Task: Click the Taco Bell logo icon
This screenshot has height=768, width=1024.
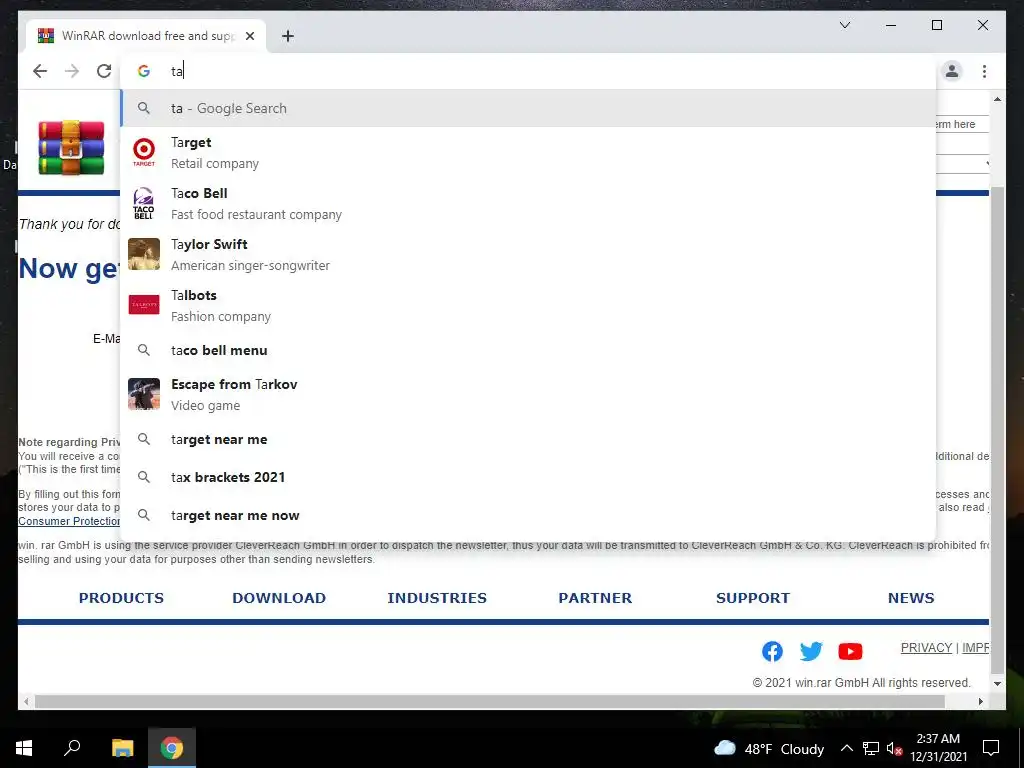Action: 144,203
